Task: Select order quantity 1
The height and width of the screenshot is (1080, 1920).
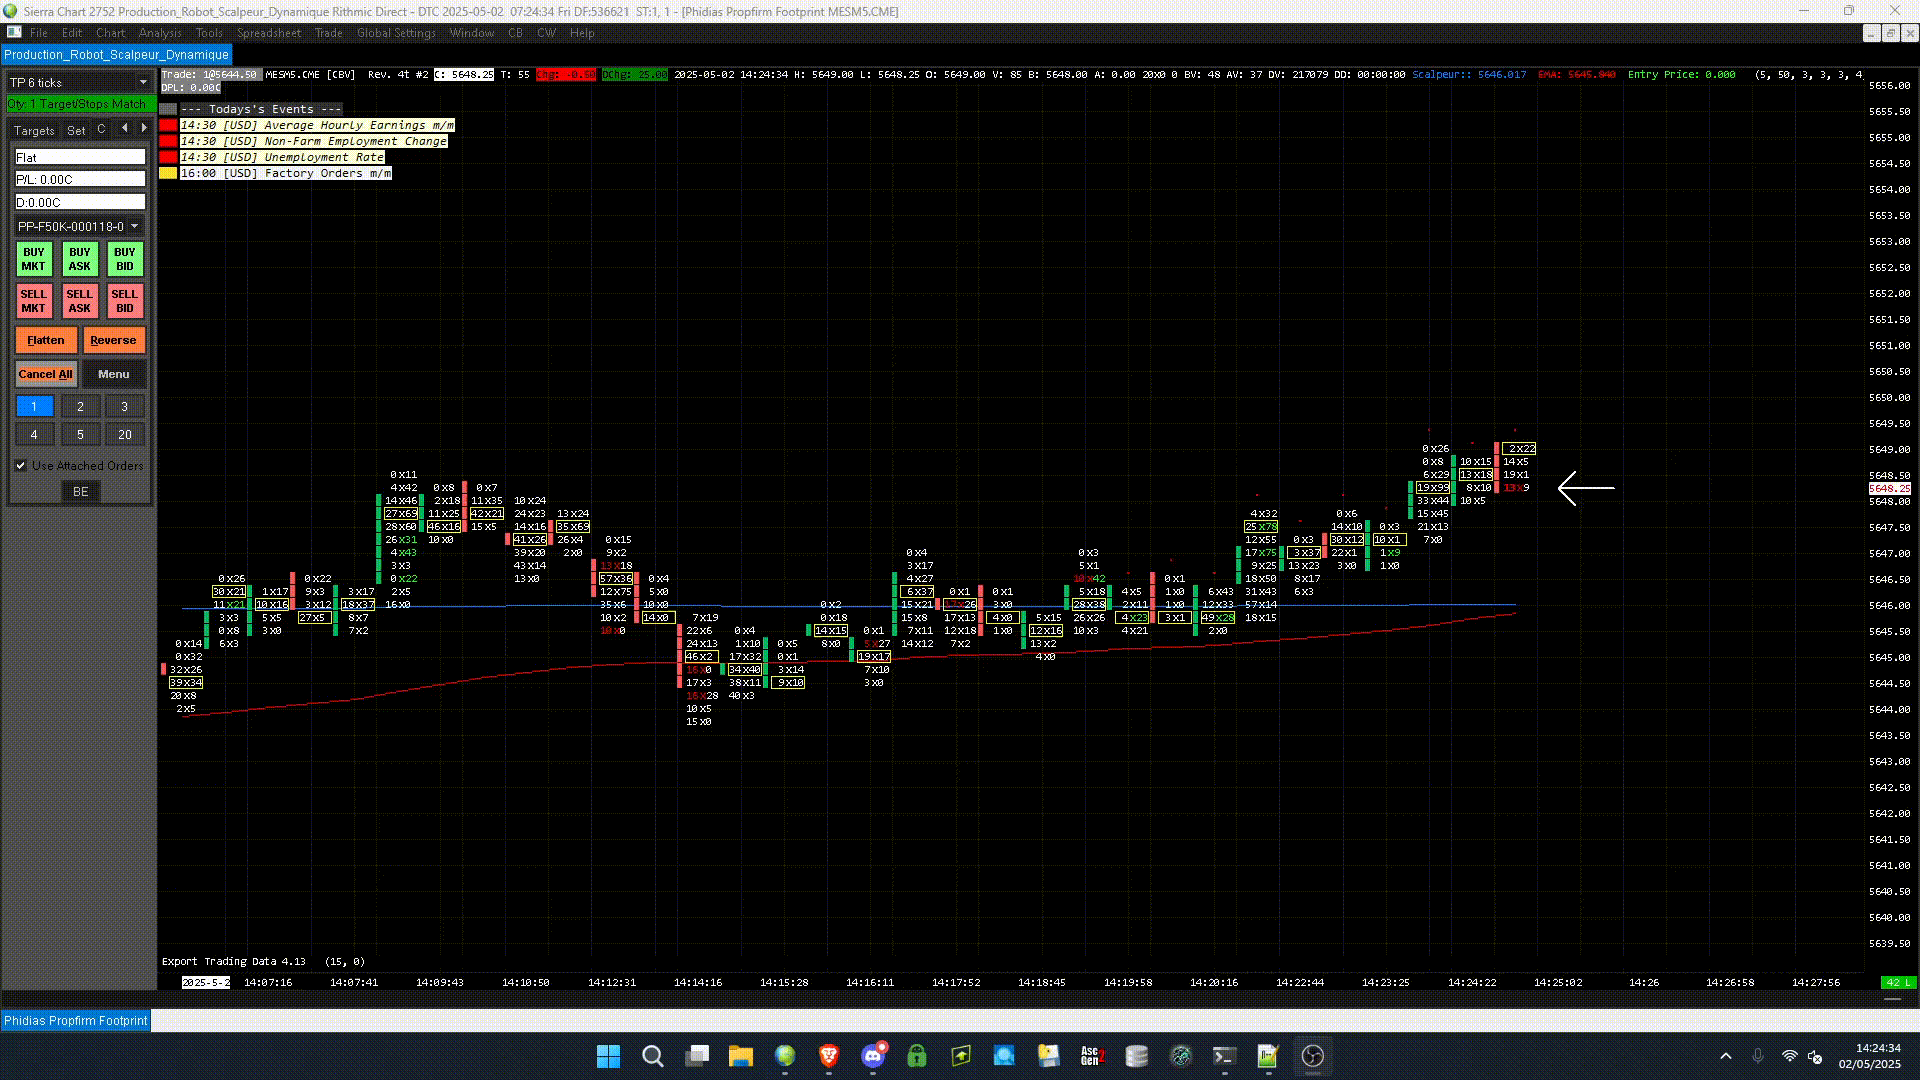Action: [34, 406]
